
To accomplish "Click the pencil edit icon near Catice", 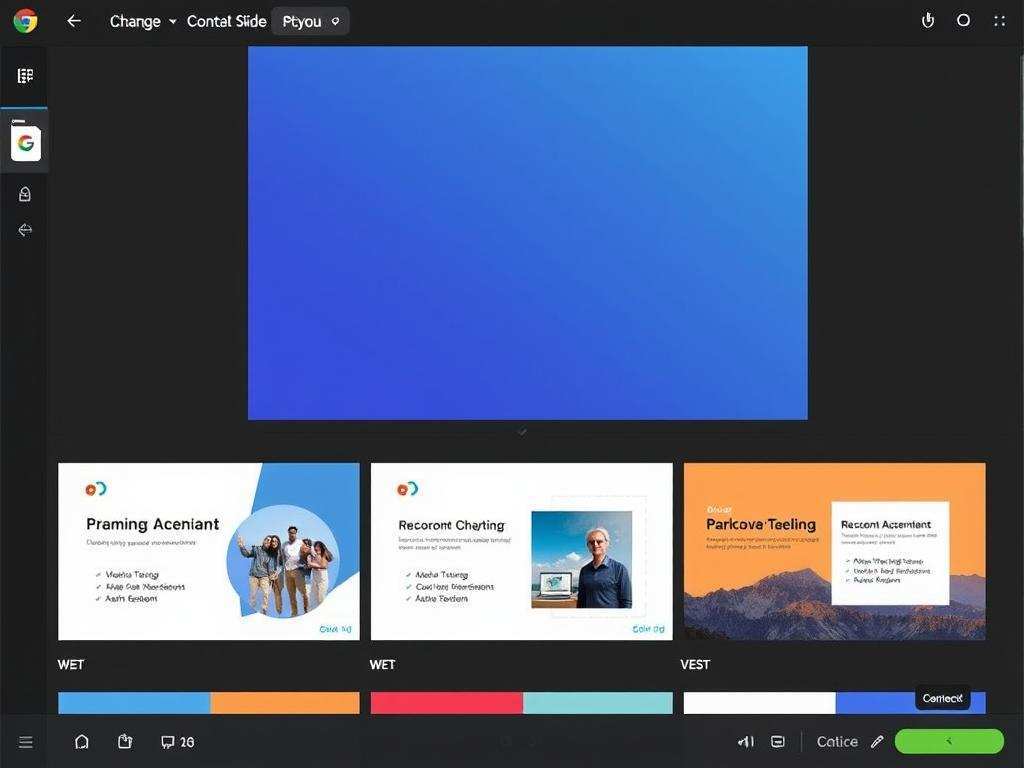I will [x=877, y=742].
